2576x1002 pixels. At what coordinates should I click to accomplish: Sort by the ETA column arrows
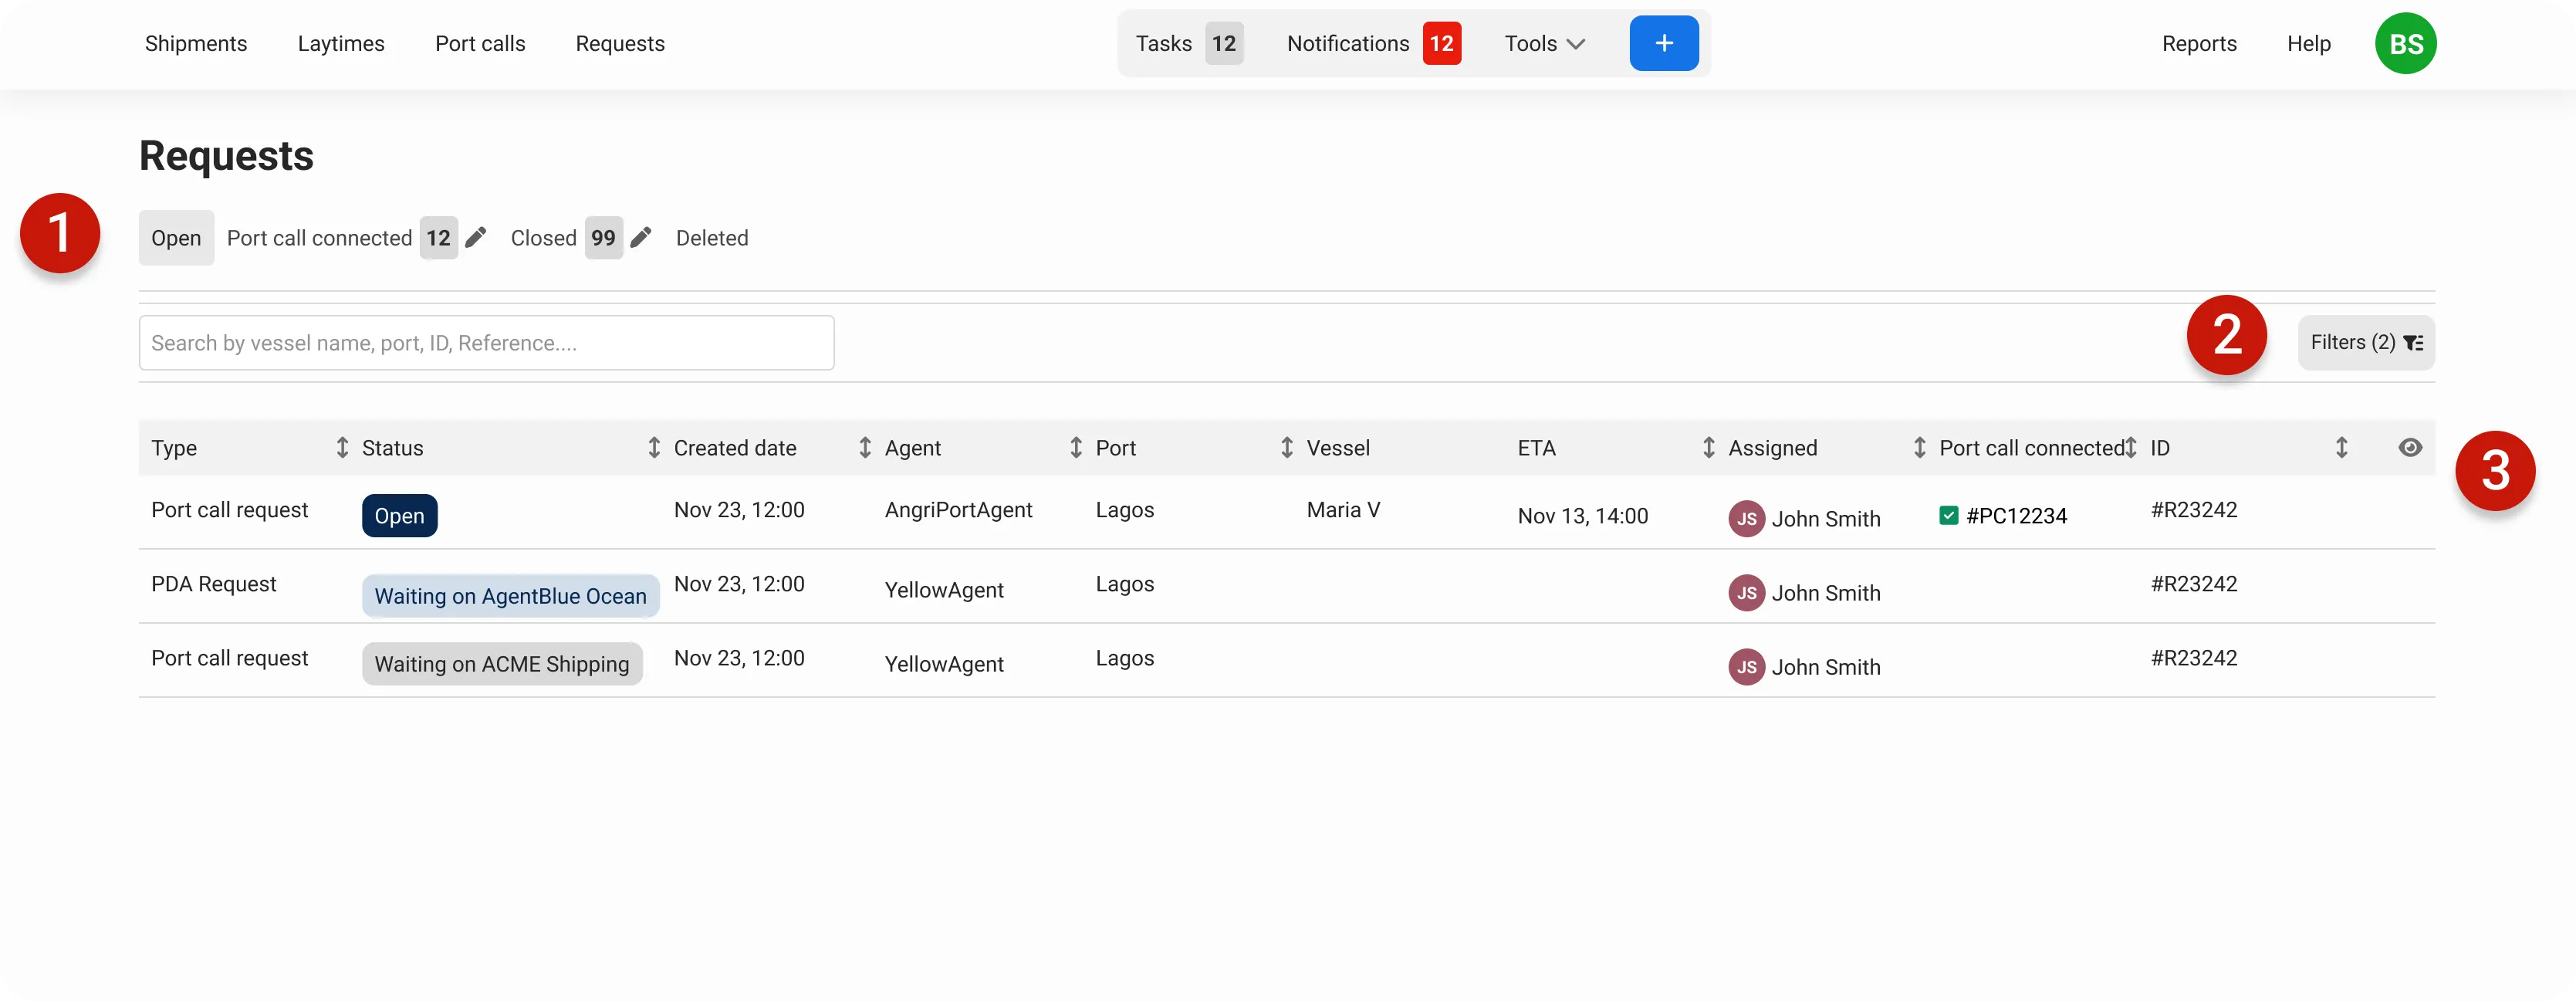(1709, 447)
